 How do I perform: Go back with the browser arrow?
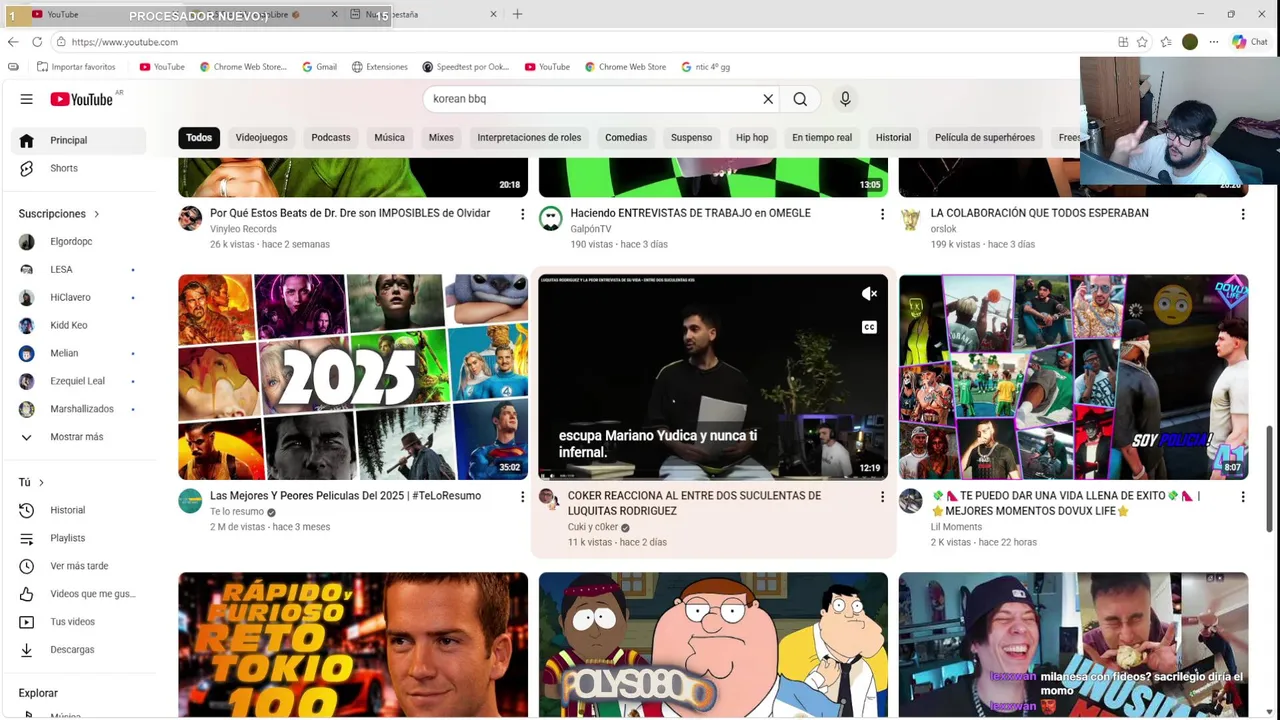13,42
